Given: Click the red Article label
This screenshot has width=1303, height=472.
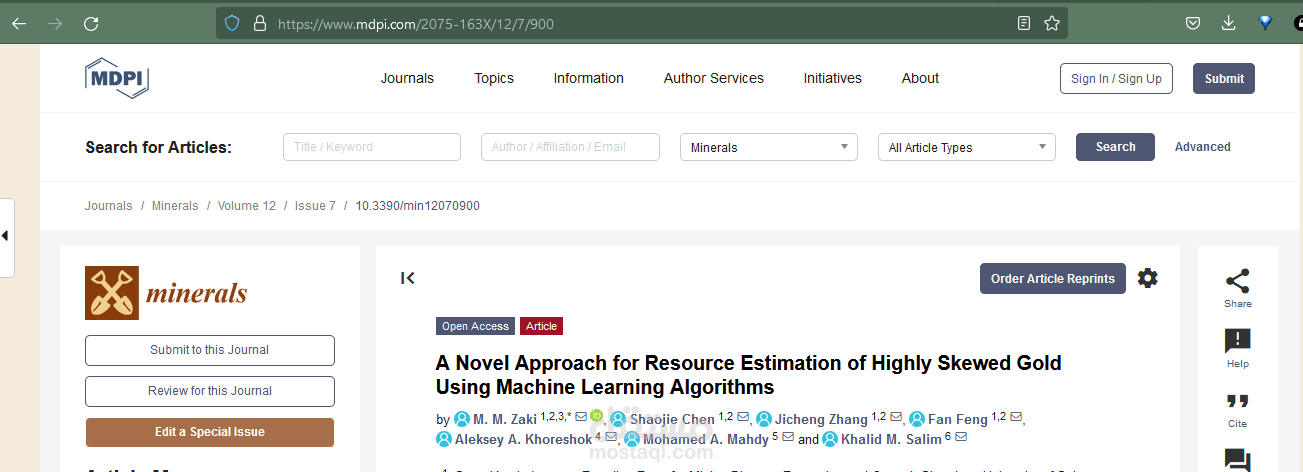Looking at the screenshot, I should click(x=541, y=326).
